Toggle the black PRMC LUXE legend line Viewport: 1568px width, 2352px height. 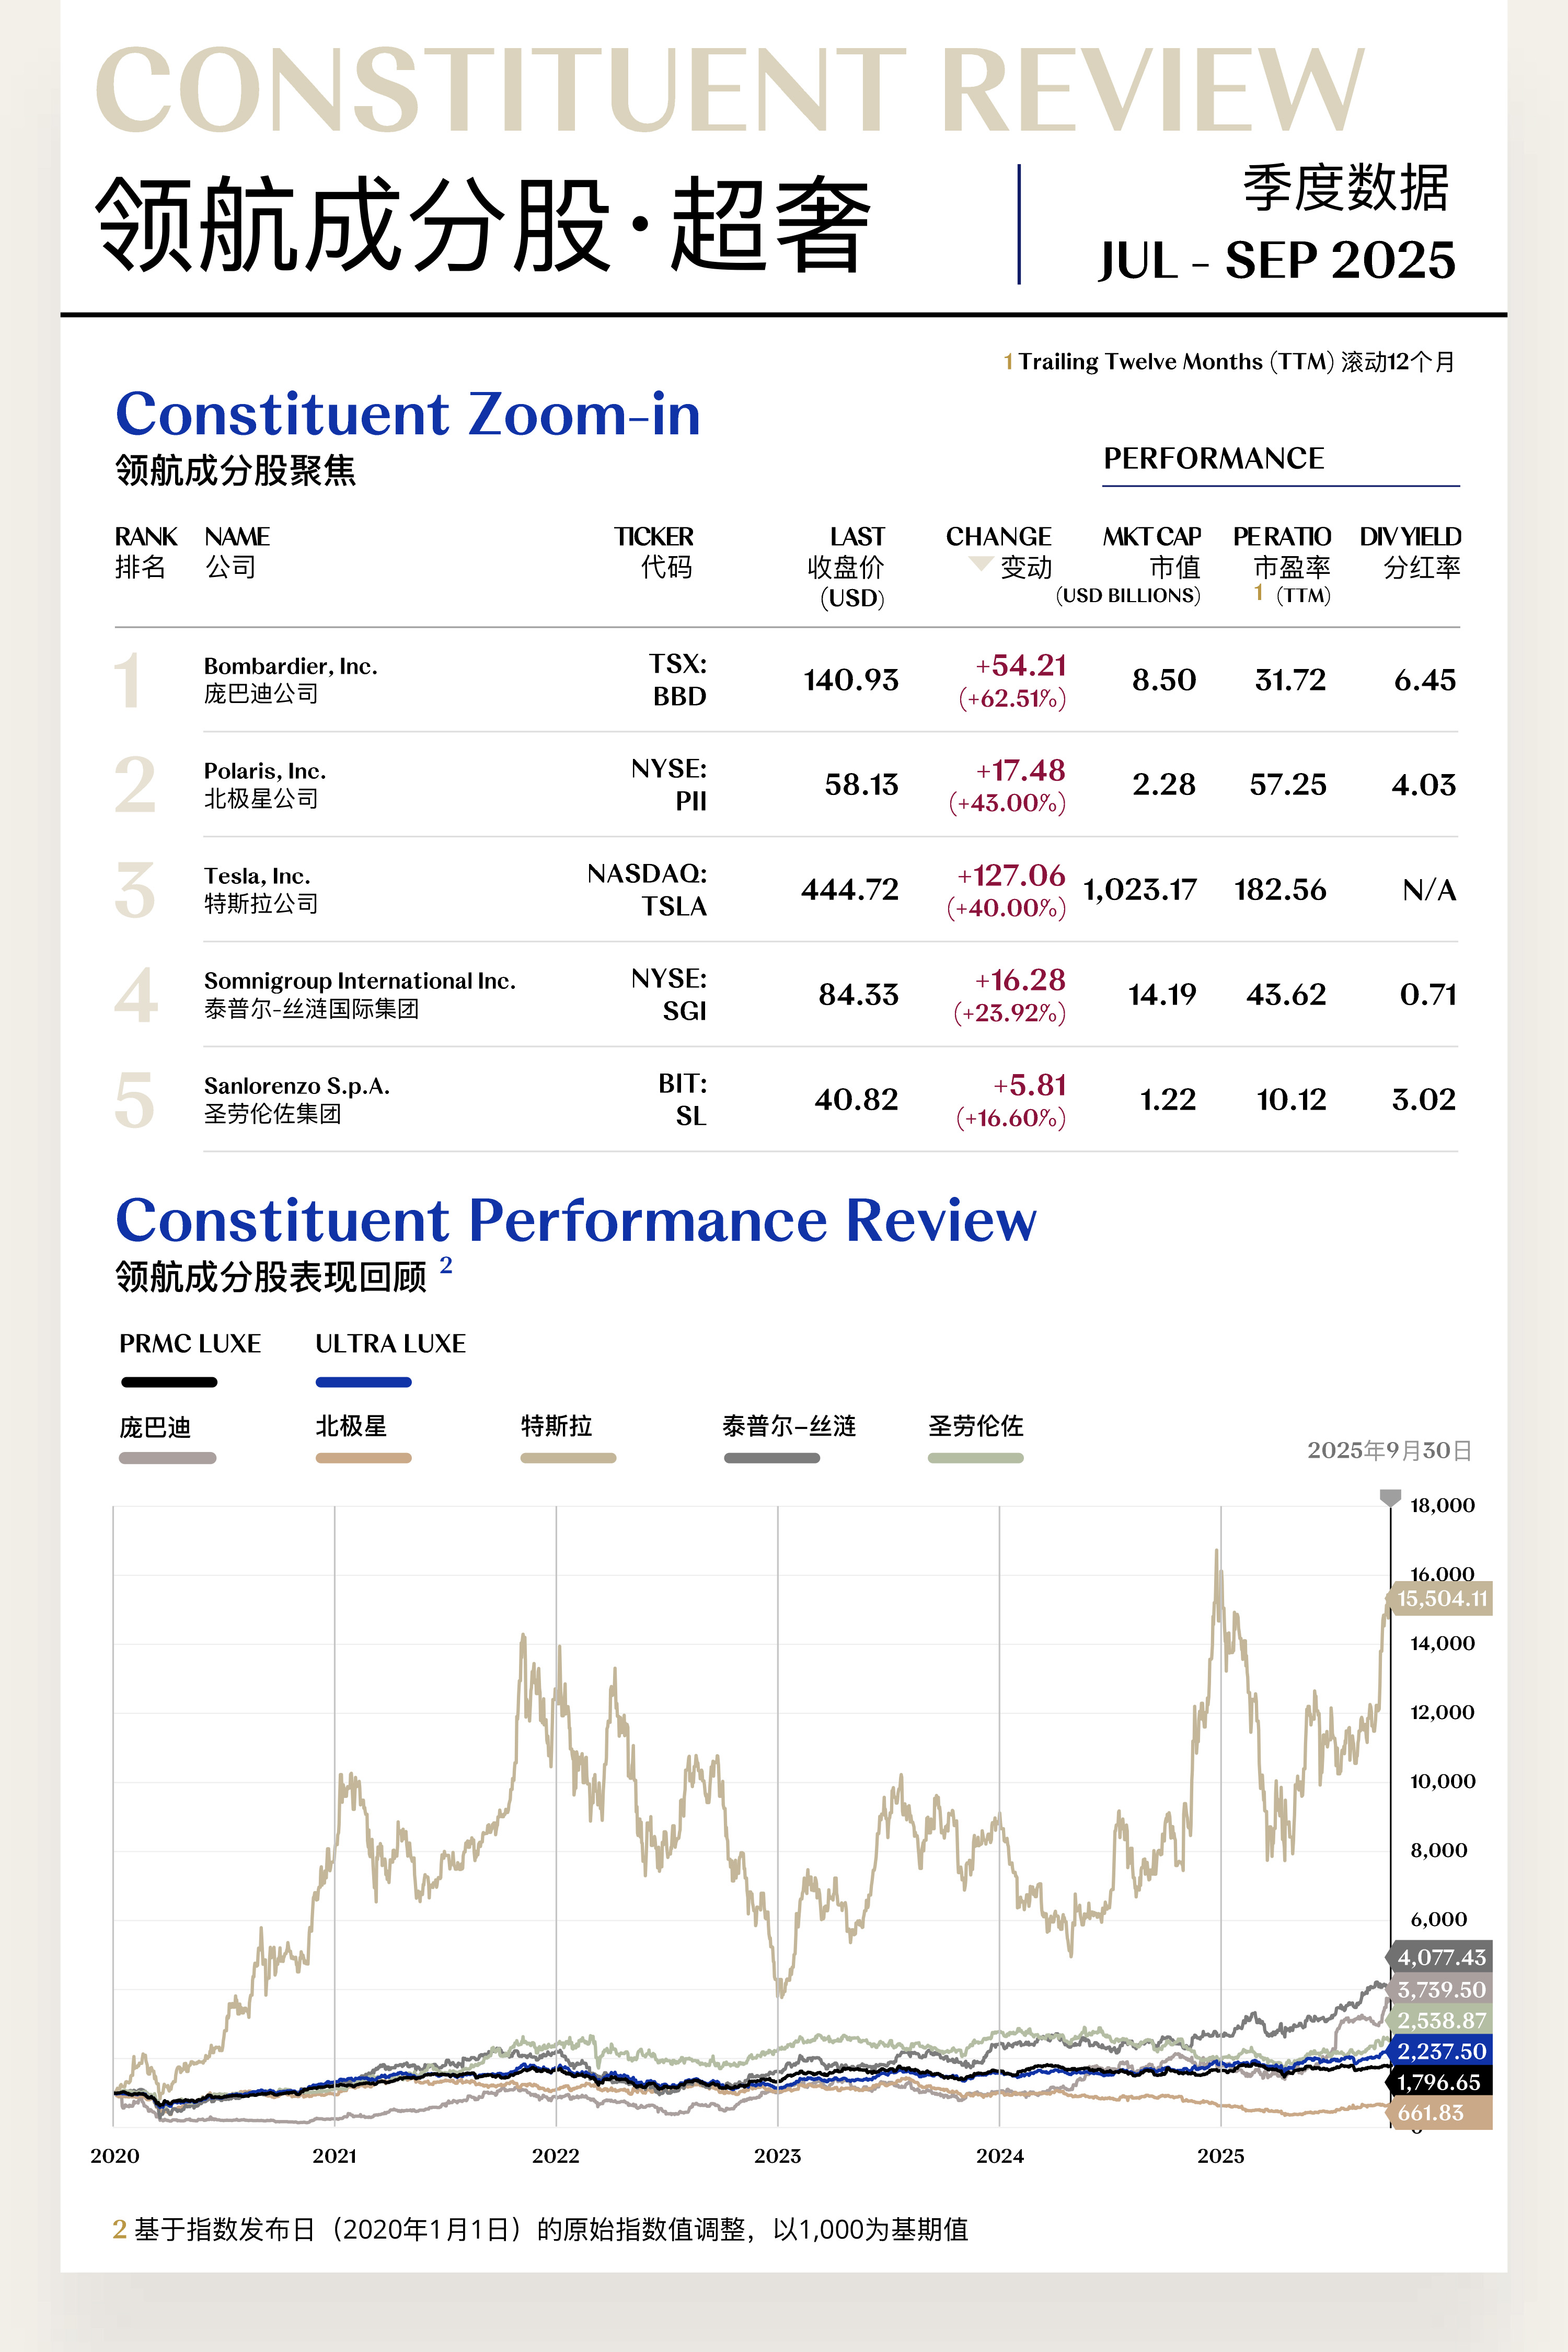[x=169, y=1382]
